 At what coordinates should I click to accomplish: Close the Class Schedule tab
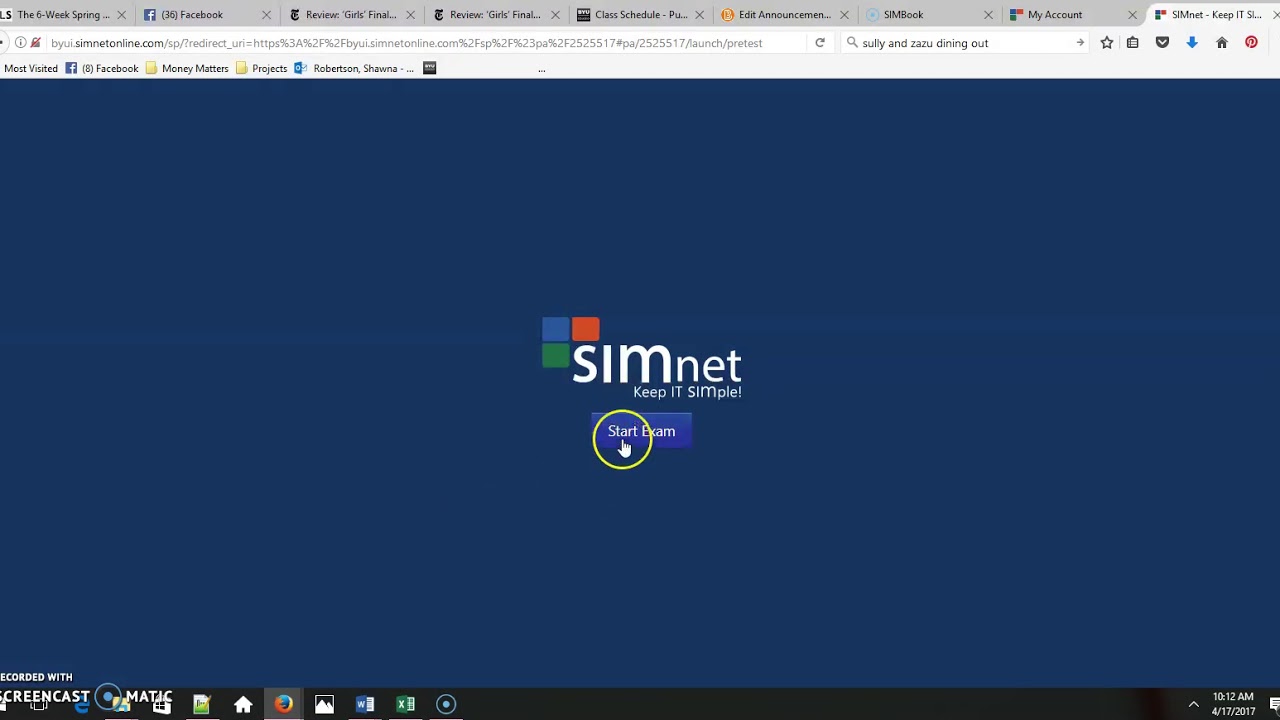click(698, 15)
